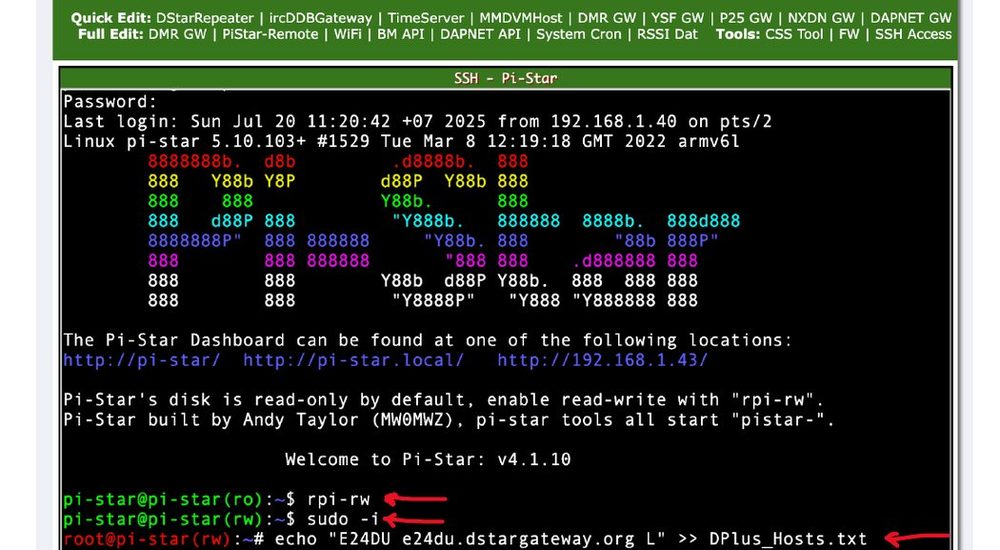Open CSS Tool under Tools
Image resolution: width=1000 pixels, height=550 pixels.
(x=794, y=34)
